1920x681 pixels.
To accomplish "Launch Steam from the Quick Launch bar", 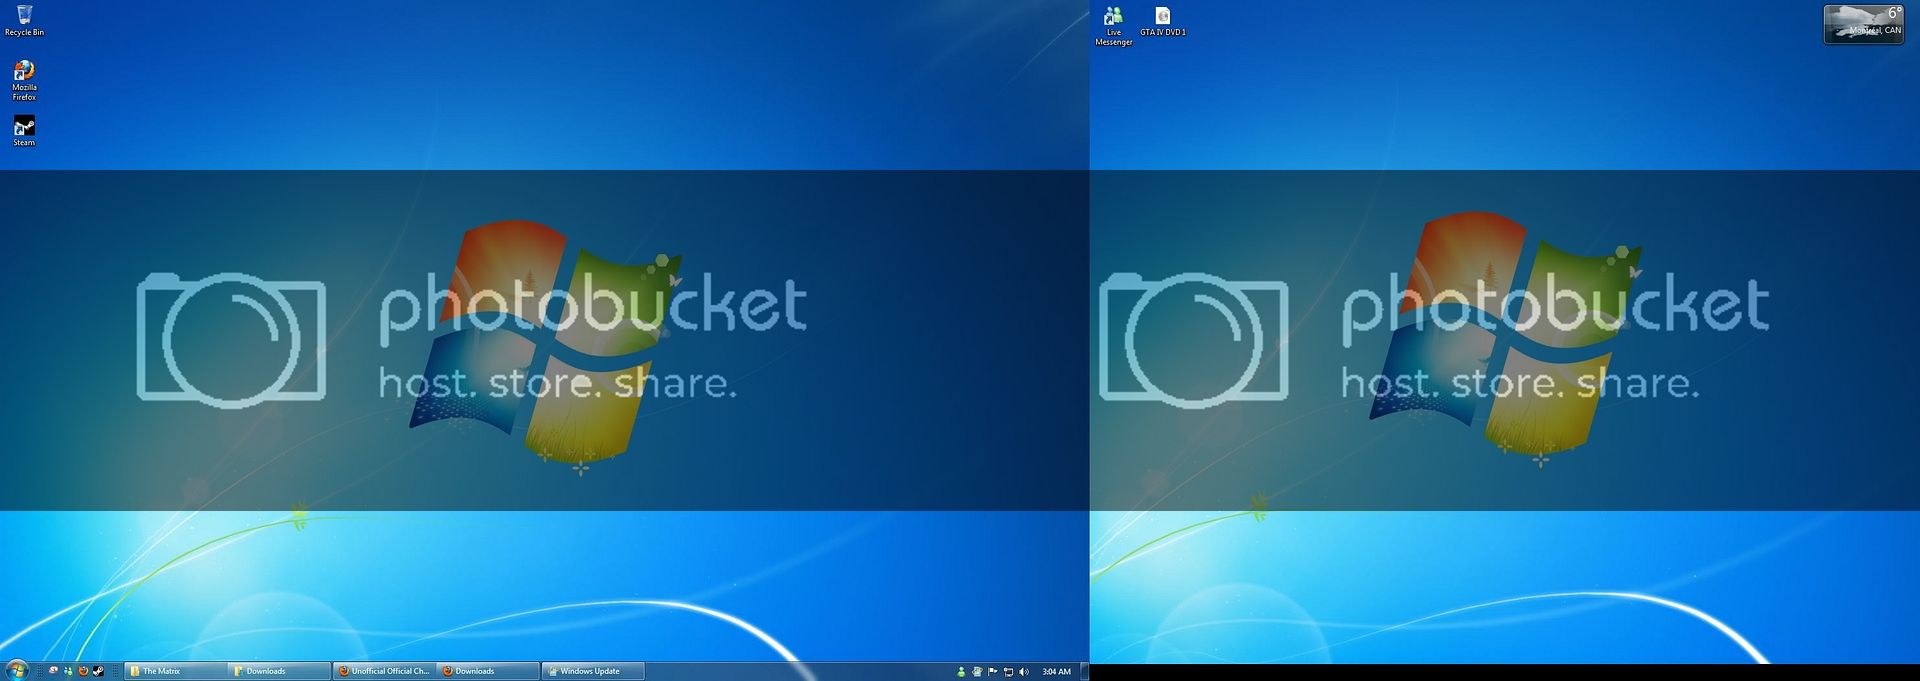I will coord(98,671).
